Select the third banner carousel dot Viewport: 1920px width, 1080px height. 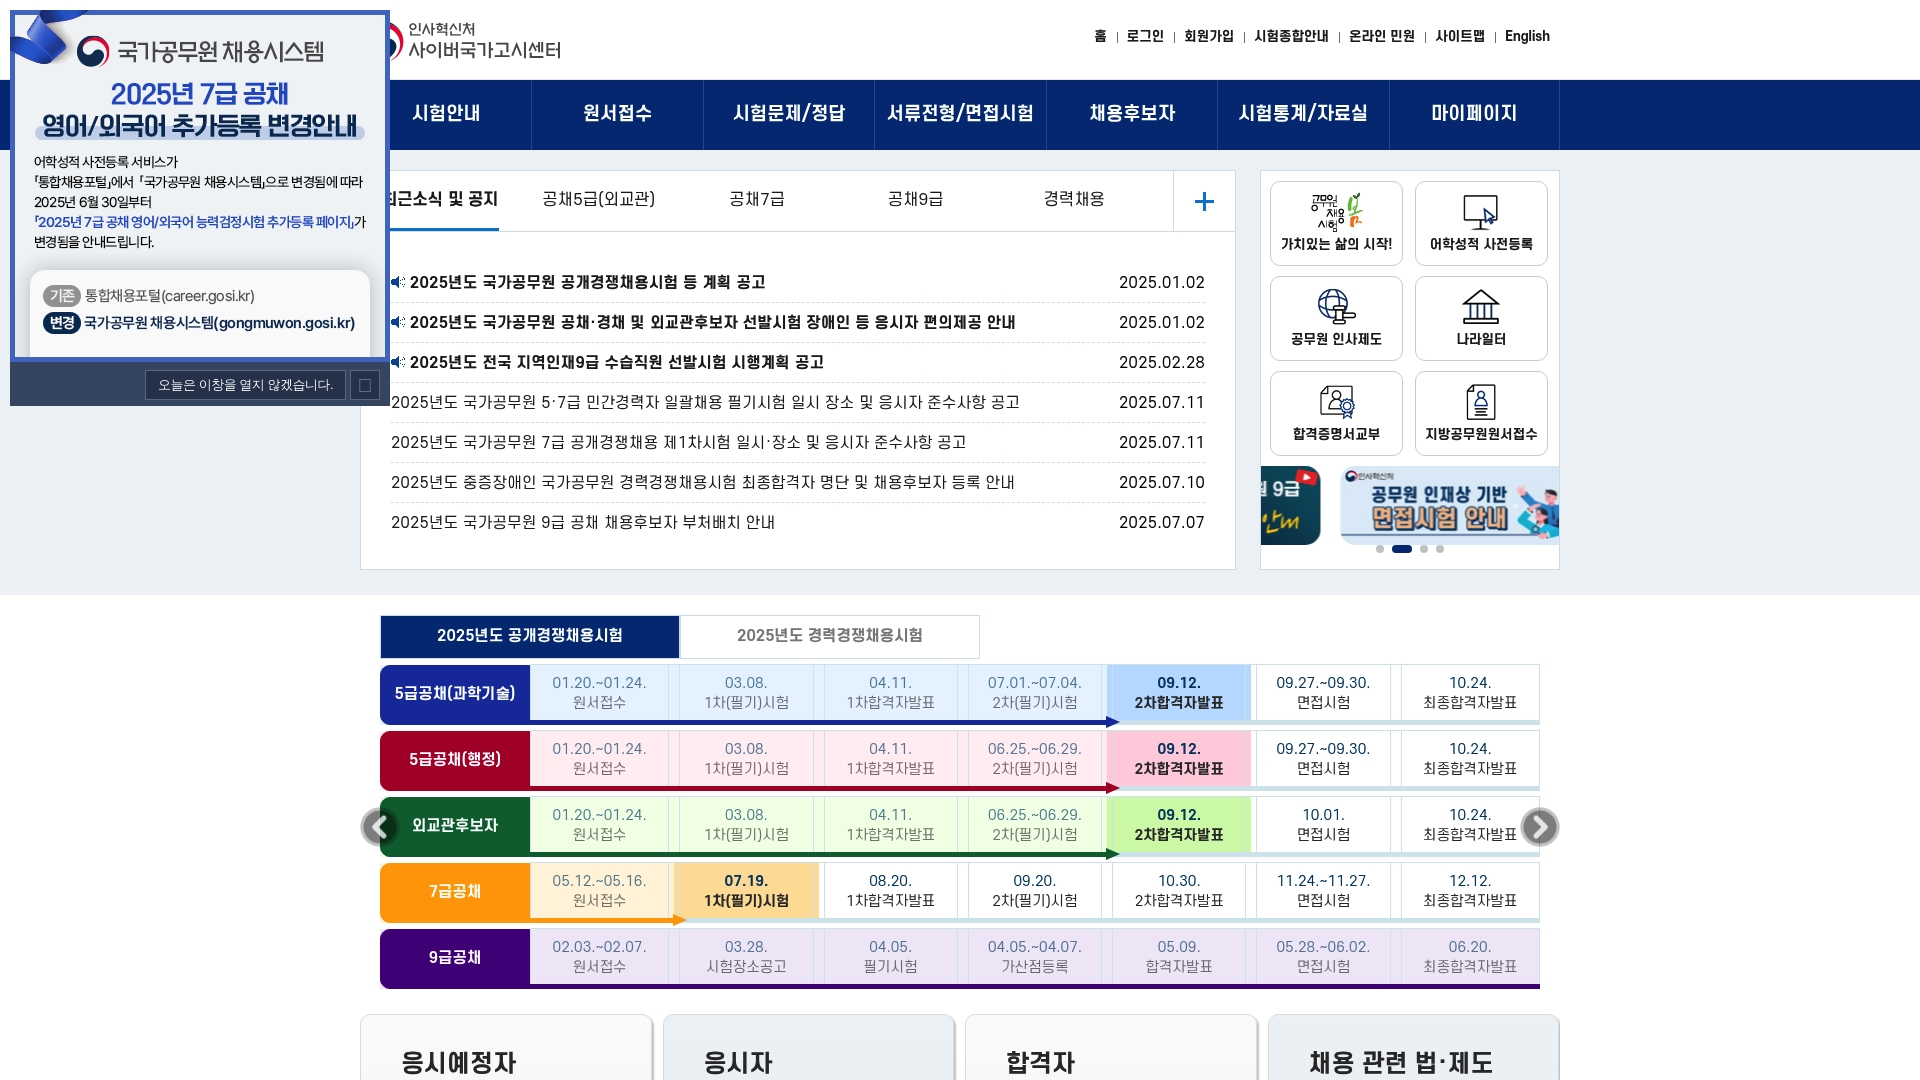(x=1424, y=549)
